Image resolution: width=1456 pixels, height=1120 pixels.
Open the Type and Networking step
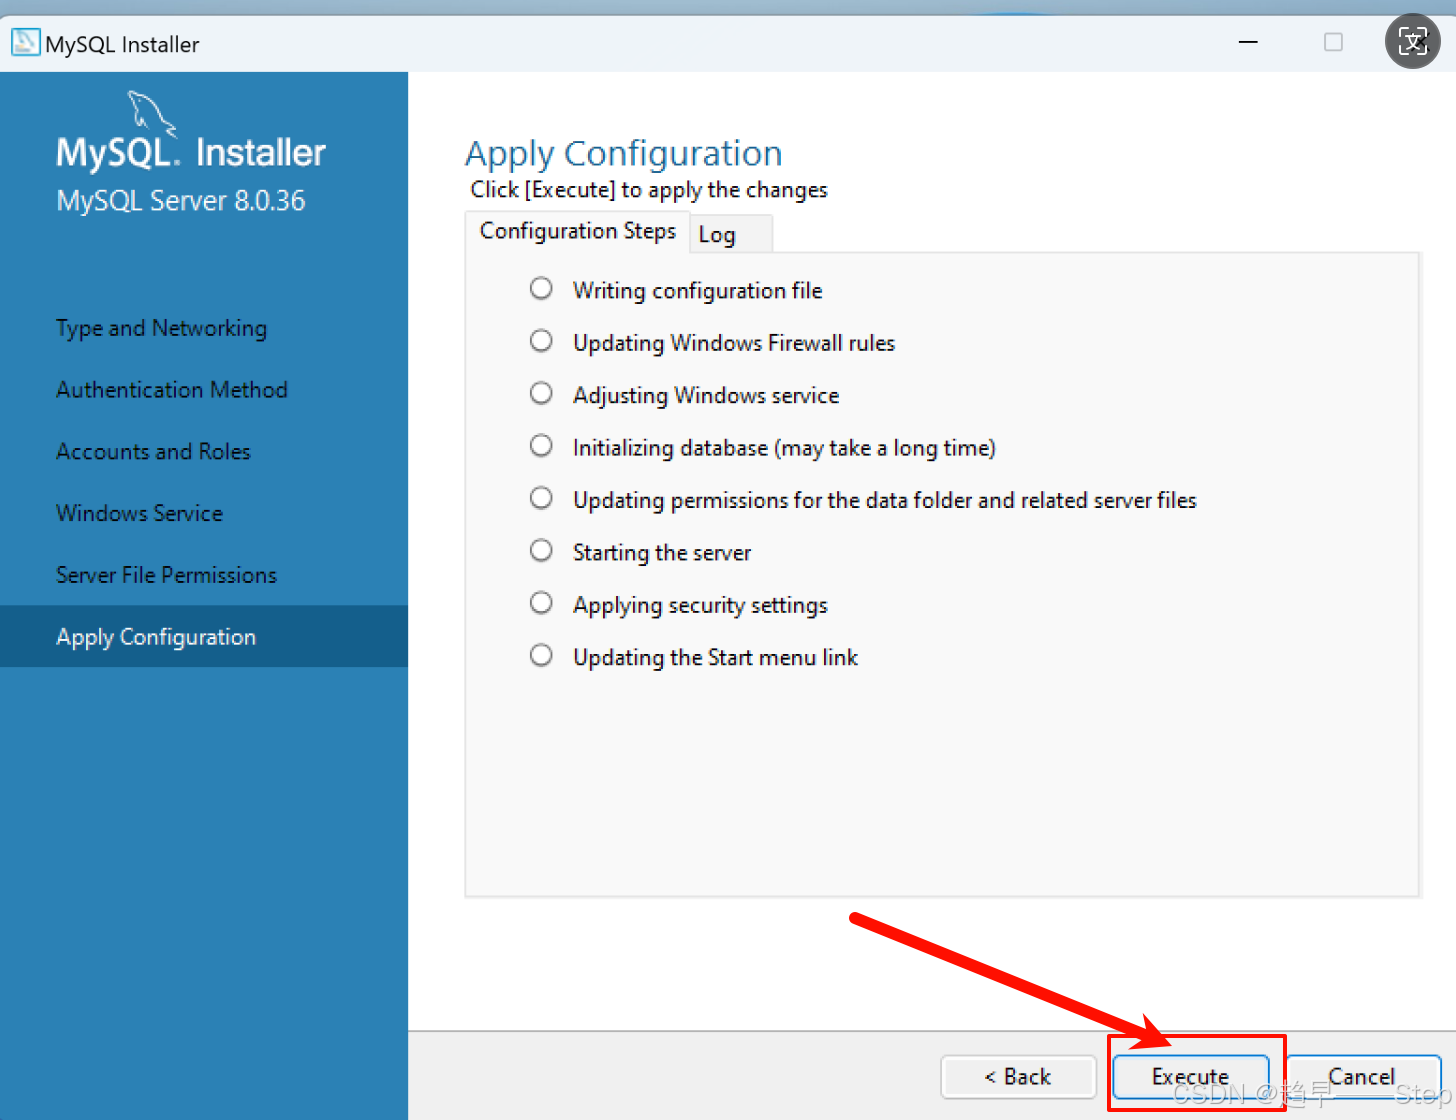[x=161, y=328]
